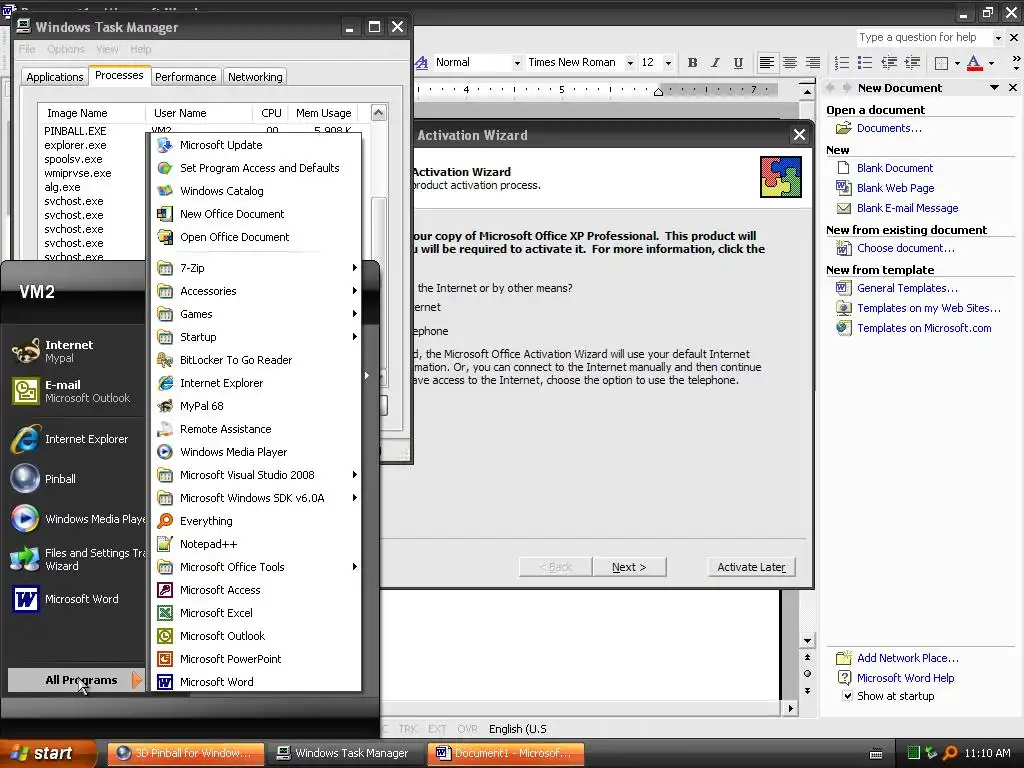1024x768 pixels.
Task: Open font size dropdown showing 12
Action: click(x=667, y=63)
